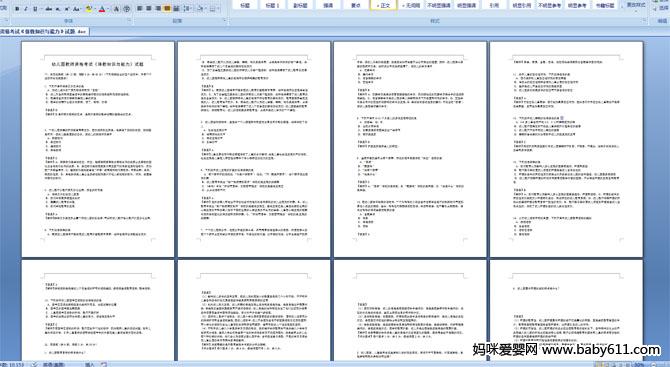This screenshot has height=367, width=670.
Task: Click the text highlight color marker
Action: pyautogui.click(x=88, y=9)
